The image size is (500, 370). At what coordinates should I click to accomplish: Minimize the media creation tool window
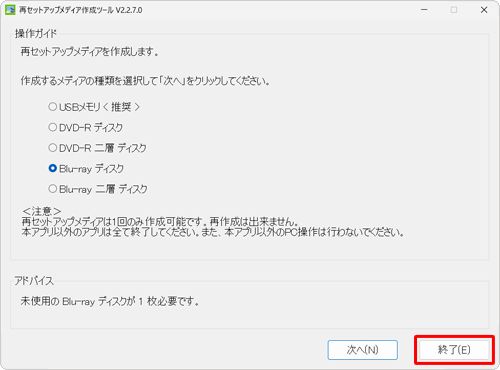click(424, 10)
